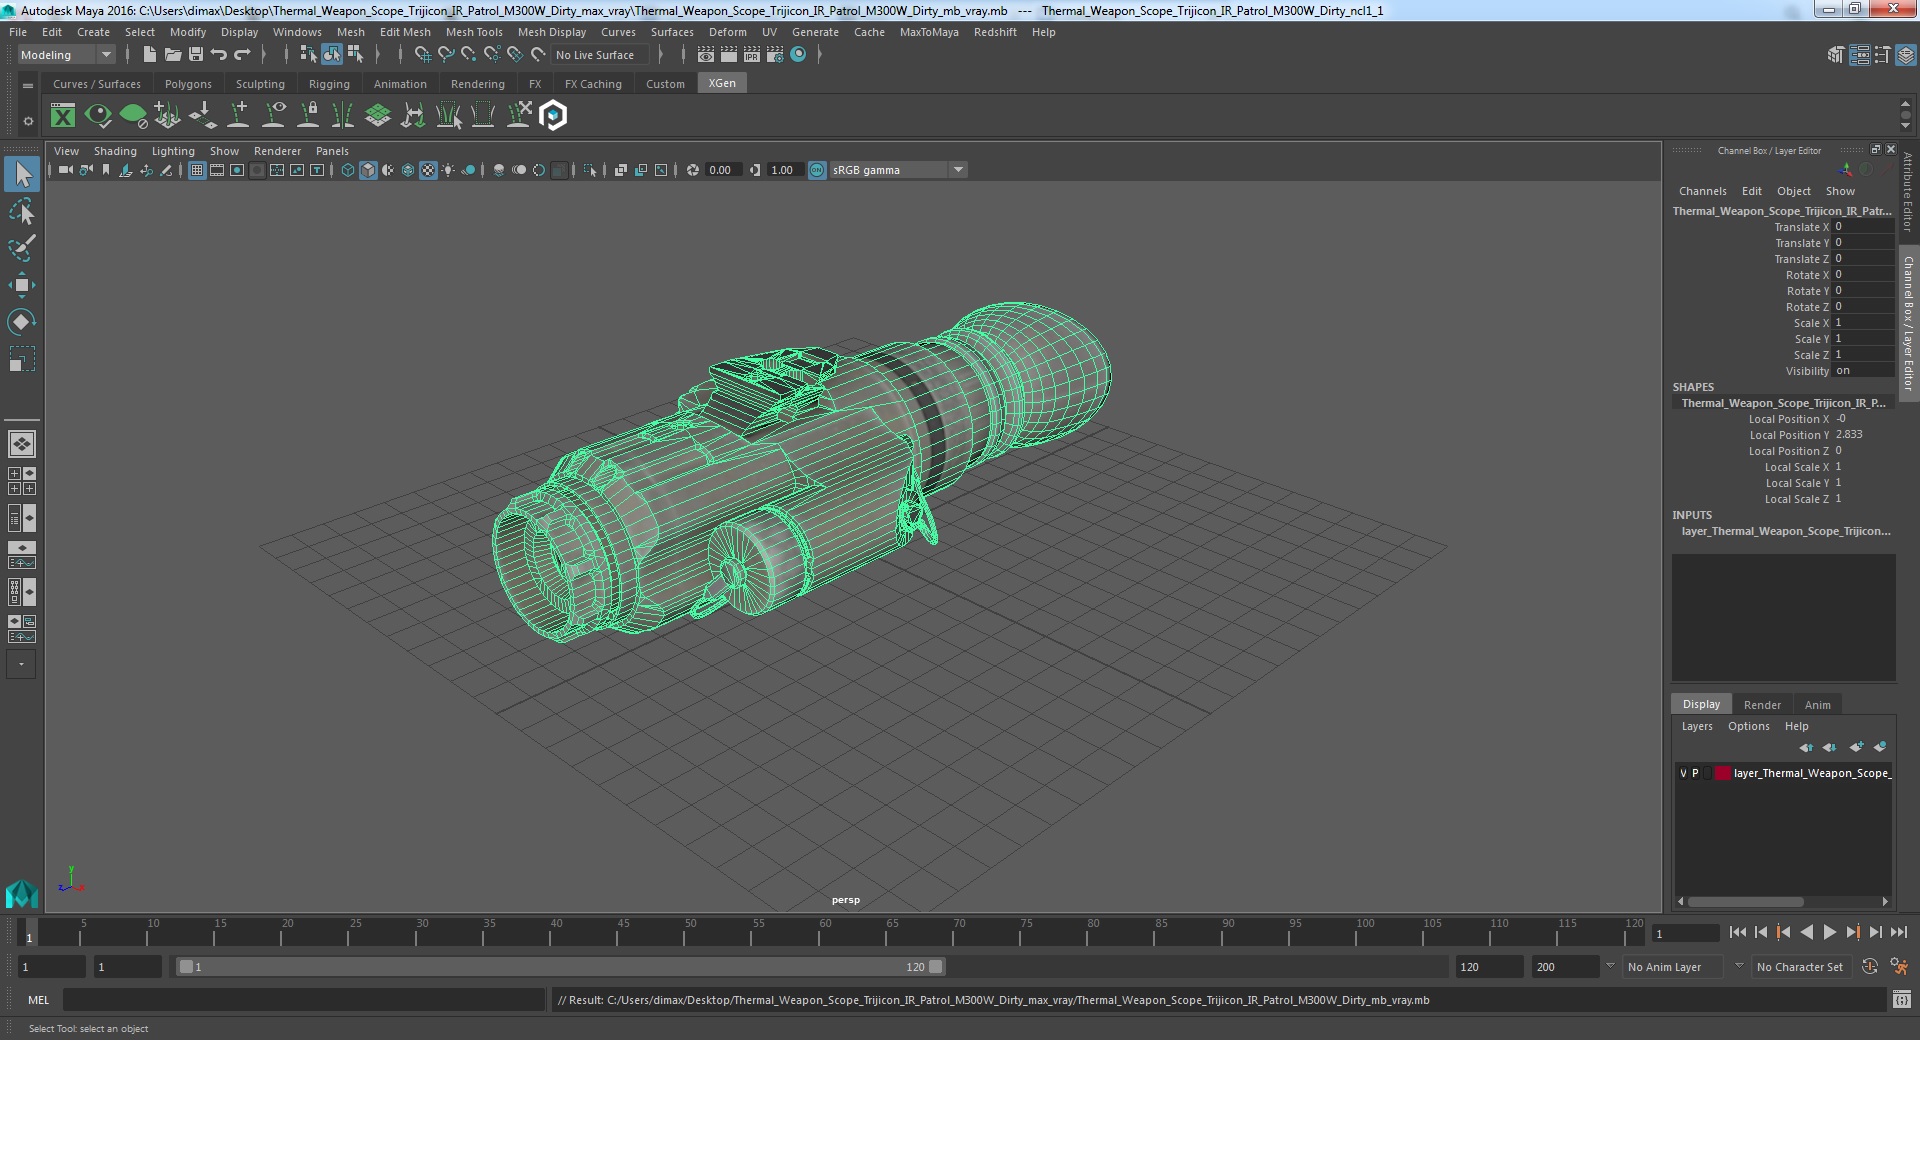Open shelf options gear menu

[28, 121]
